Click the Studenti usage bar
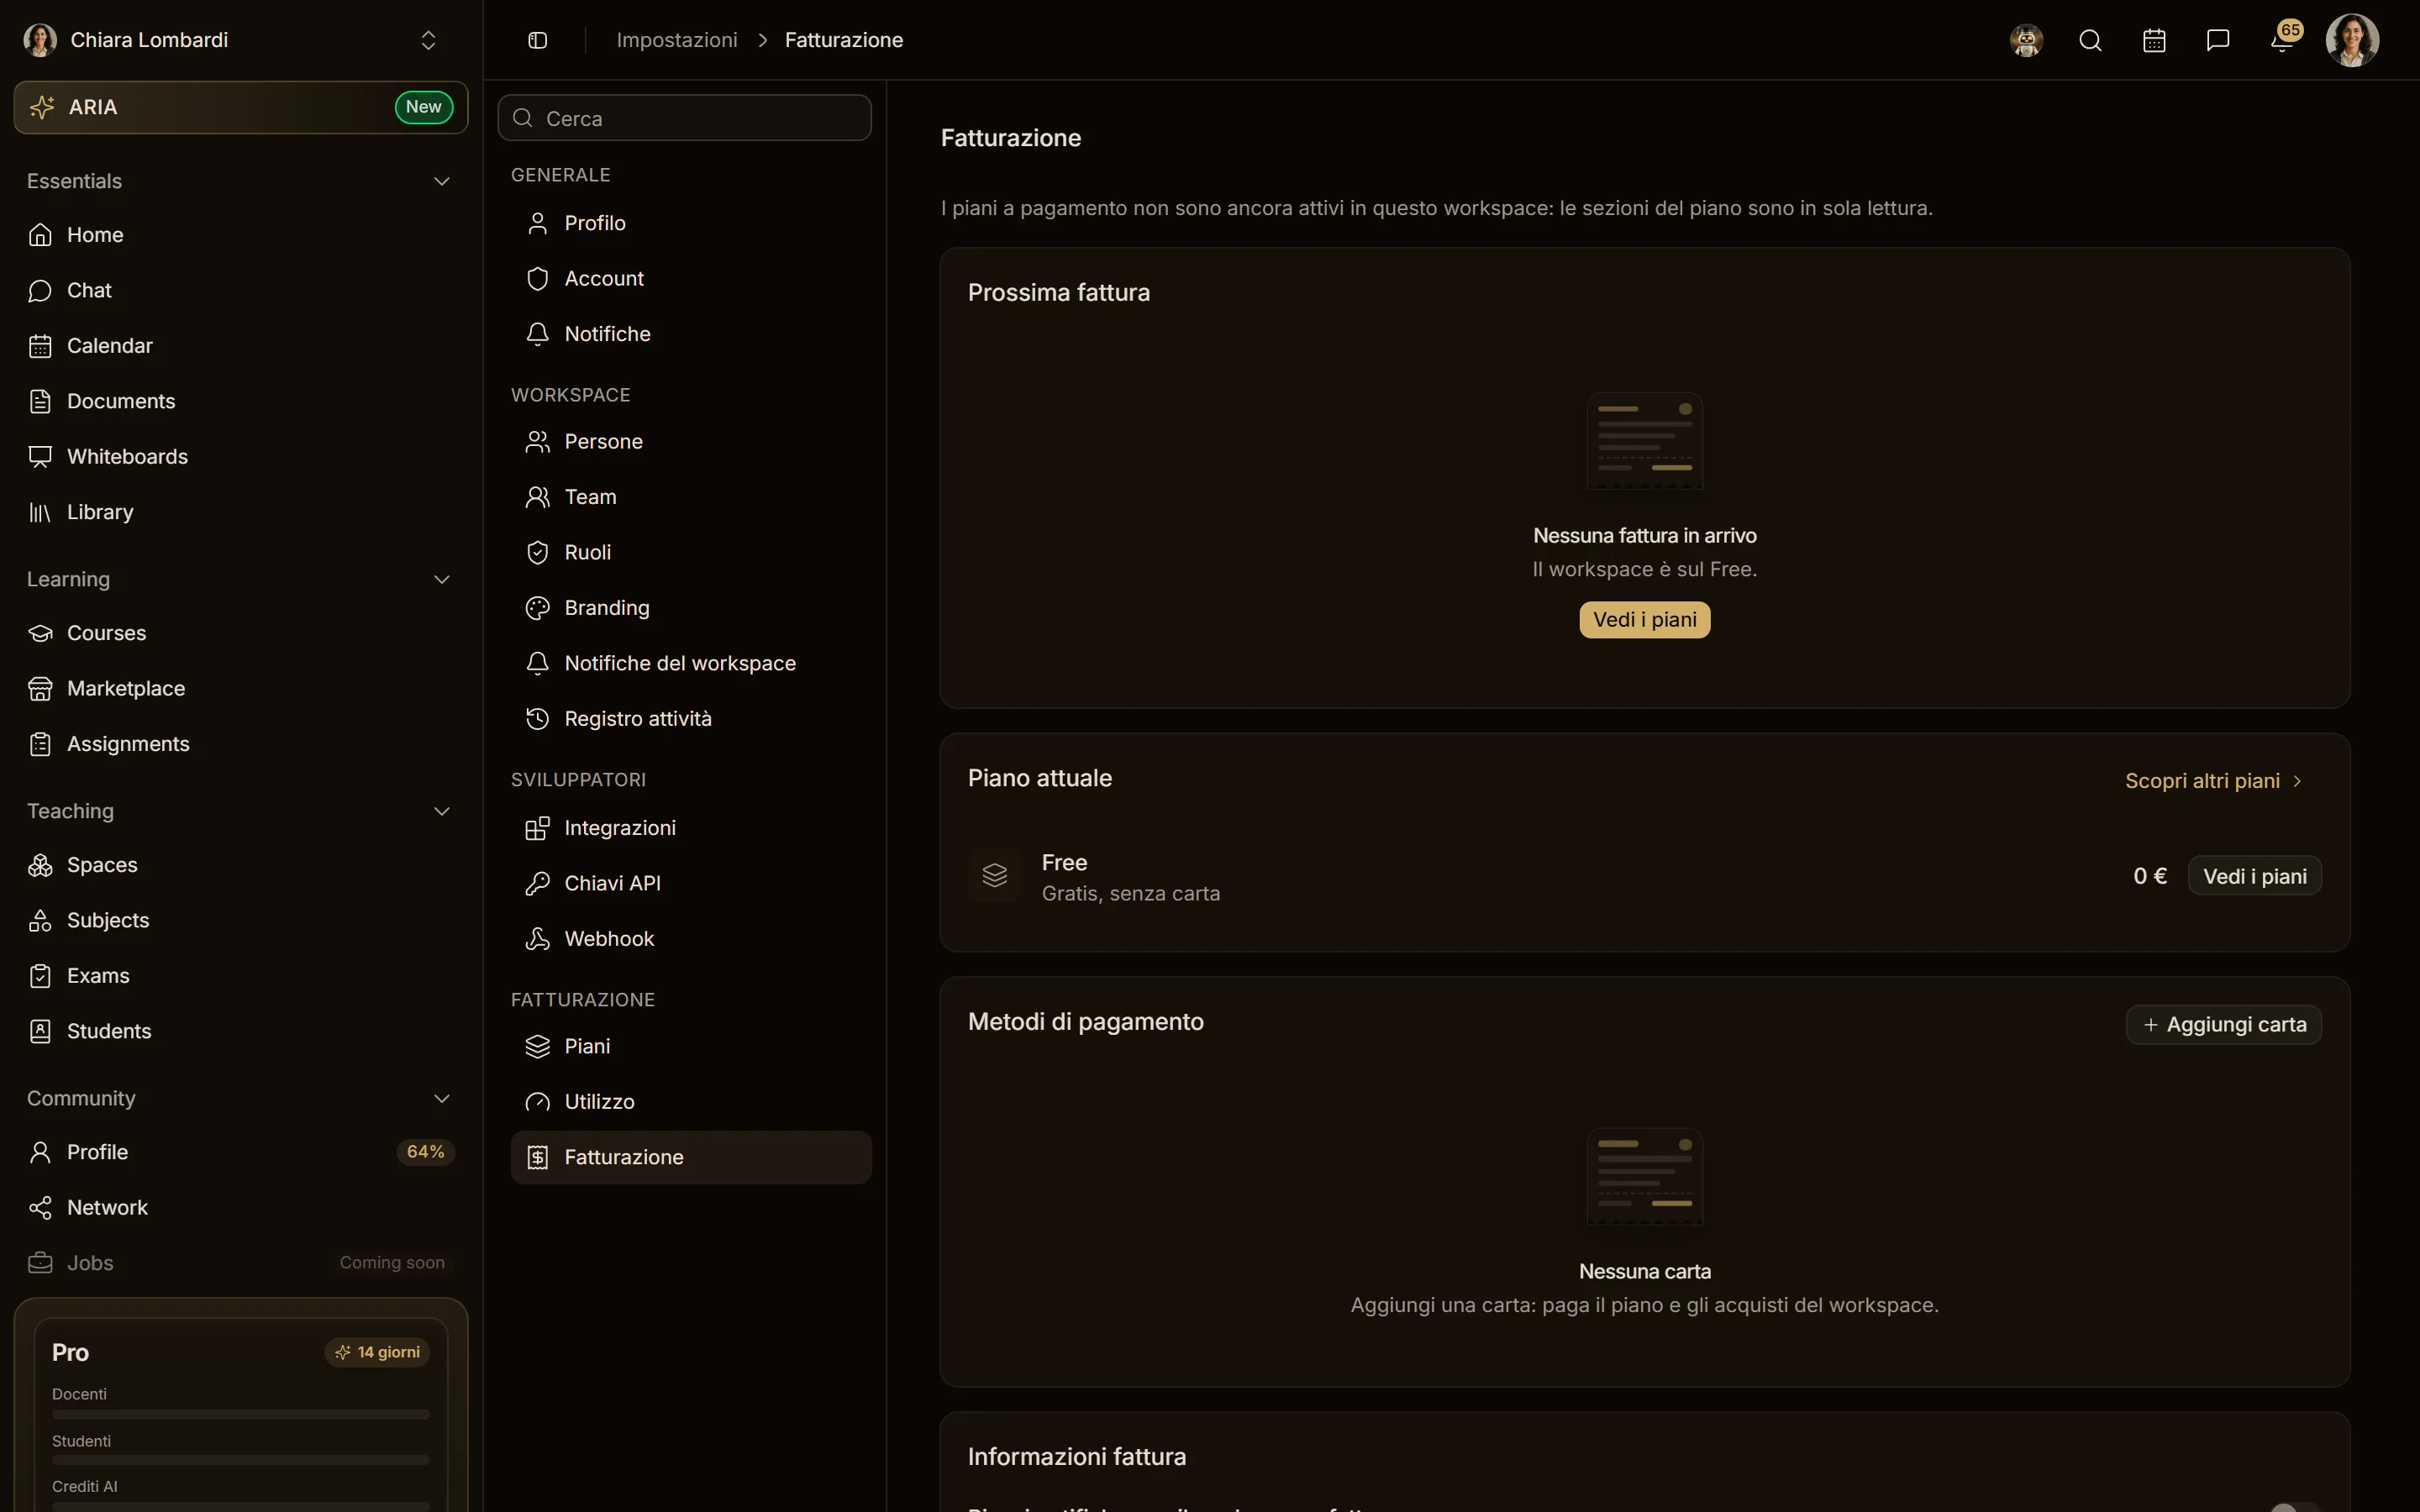The height and width of the screenshot is (1512, 2420). click(241, 1461)
